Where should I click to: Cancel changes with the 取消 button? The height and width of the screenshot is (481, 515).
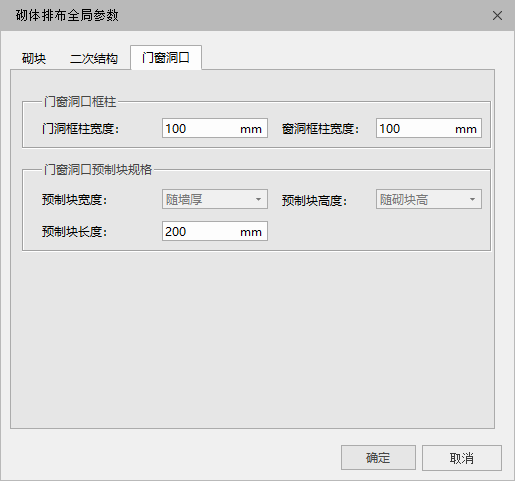pyautogui.click(x=462, y=458)
